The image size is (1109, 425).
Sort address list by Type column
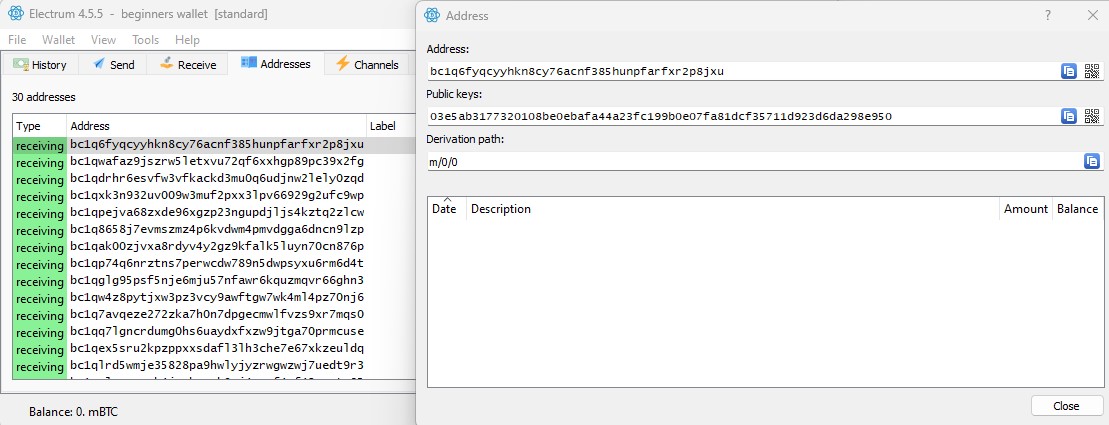29,126
